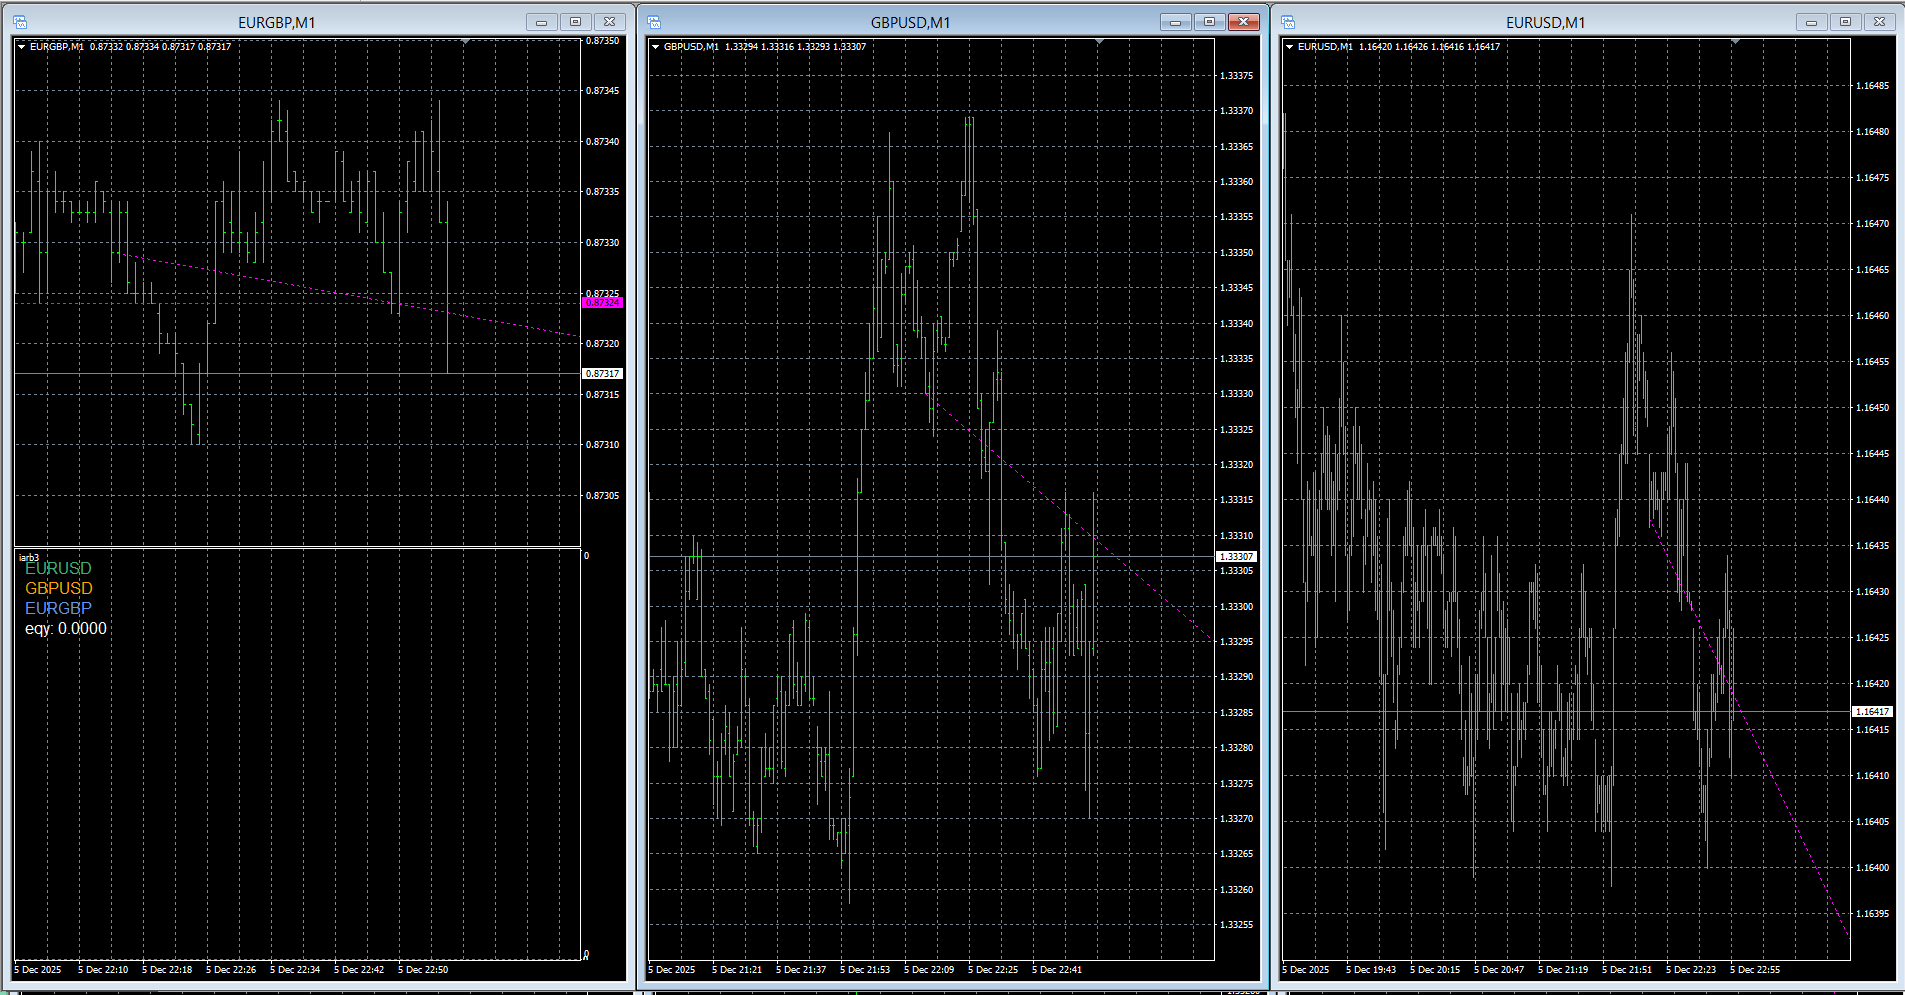Screen dimensions: 1905x995
Task: Minimize the EURGBP,M1 chart window
Action: click(x=541, y=22)
